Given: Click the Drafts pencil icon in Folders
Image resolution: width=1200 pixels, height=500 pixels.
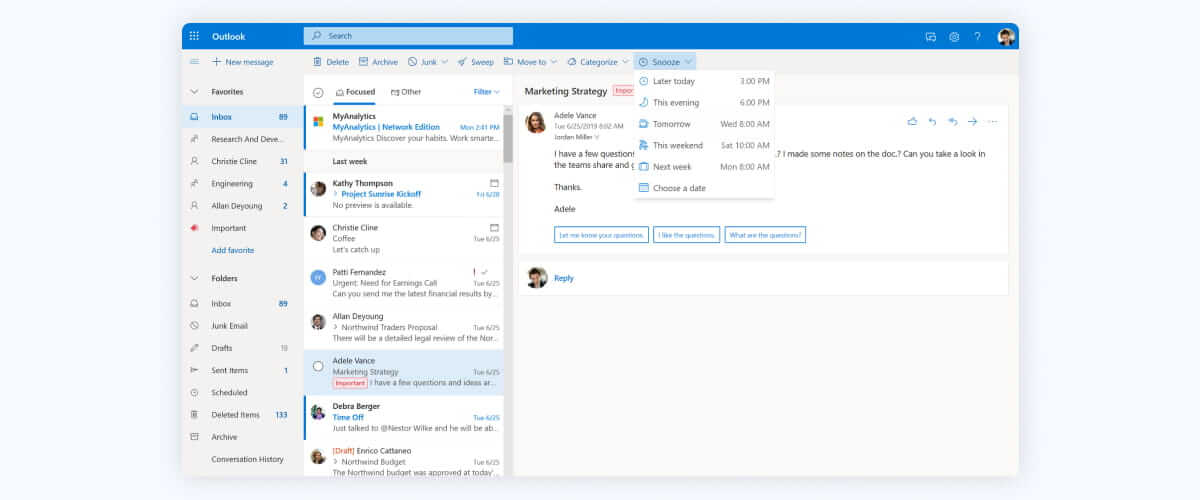Looking at the screenshot, I should pyautogui.click(x=194, y=348).
